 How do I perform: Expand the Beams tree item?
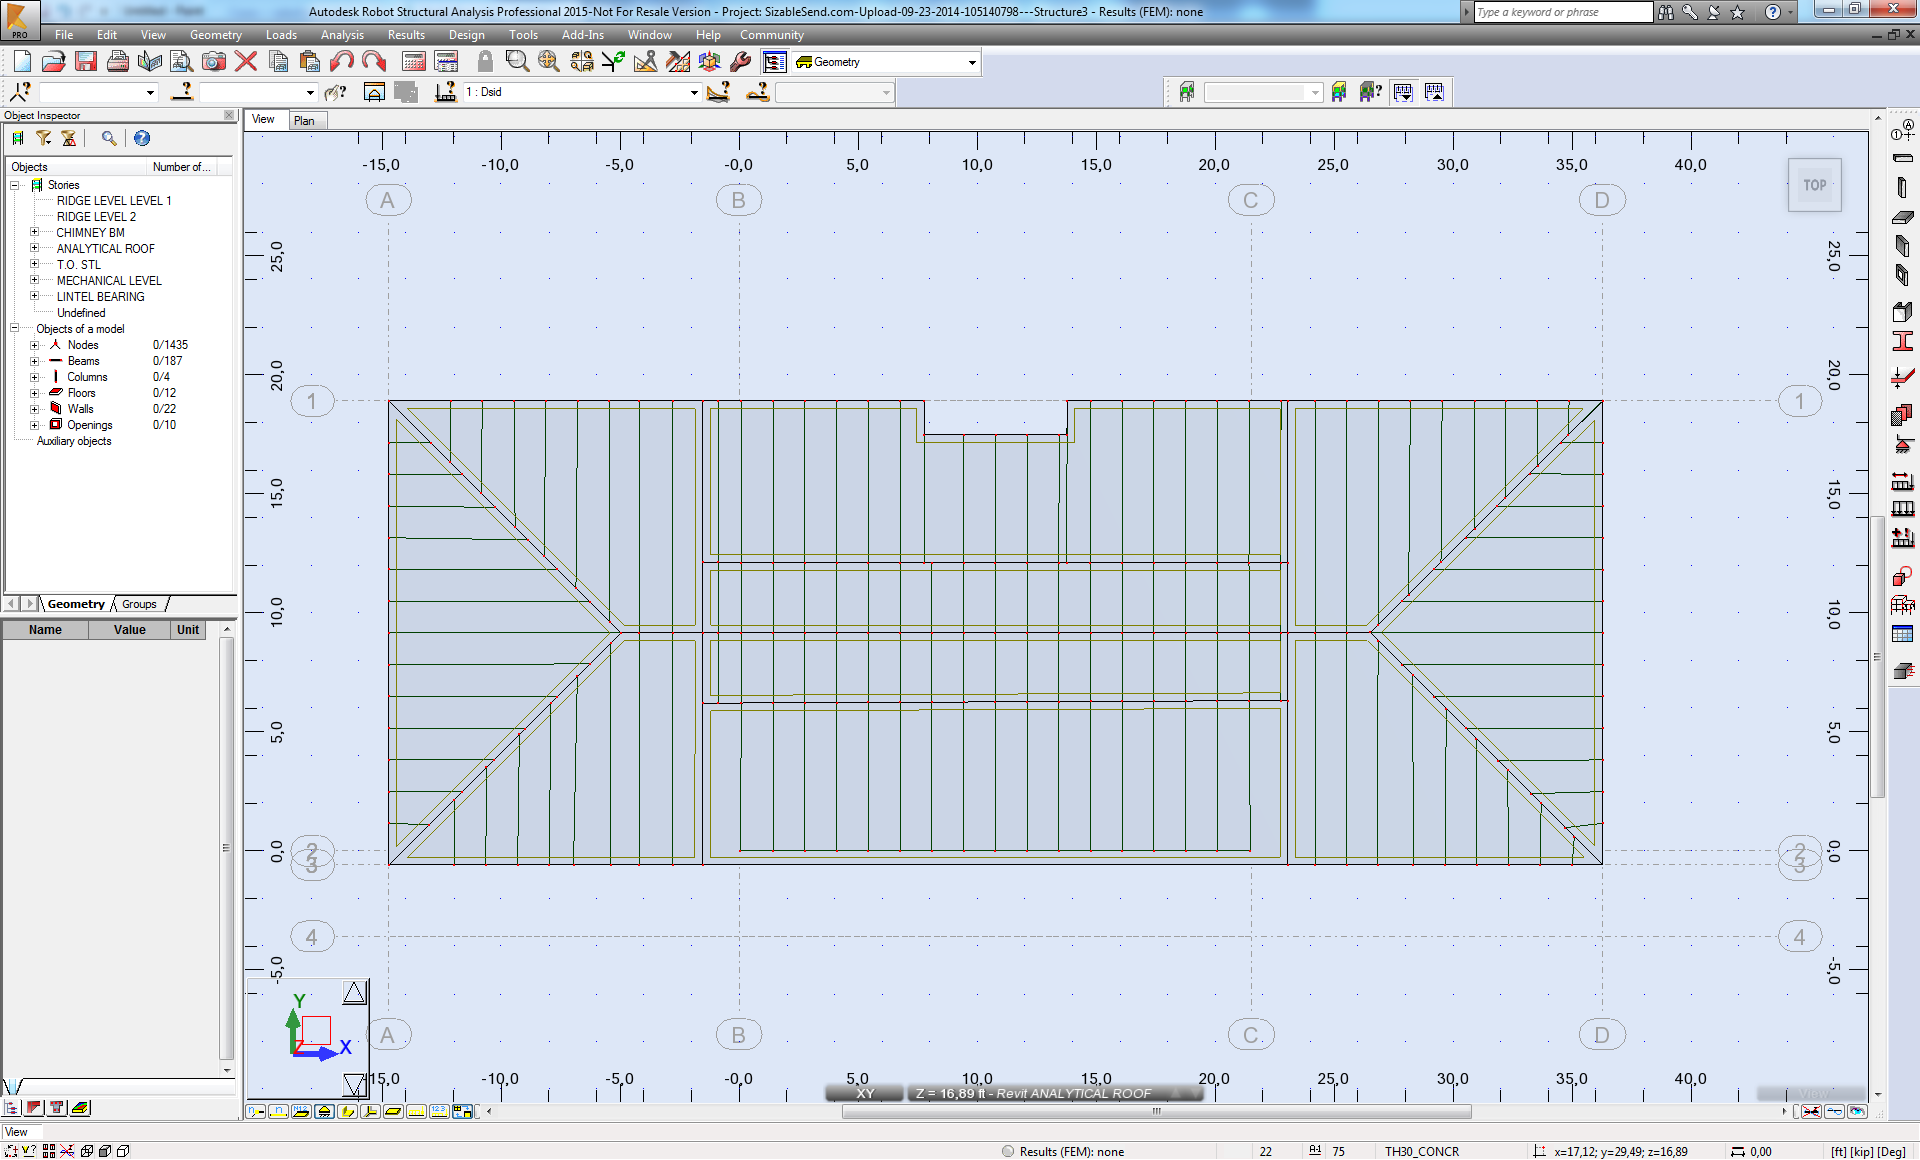click(x=35, y=361)
